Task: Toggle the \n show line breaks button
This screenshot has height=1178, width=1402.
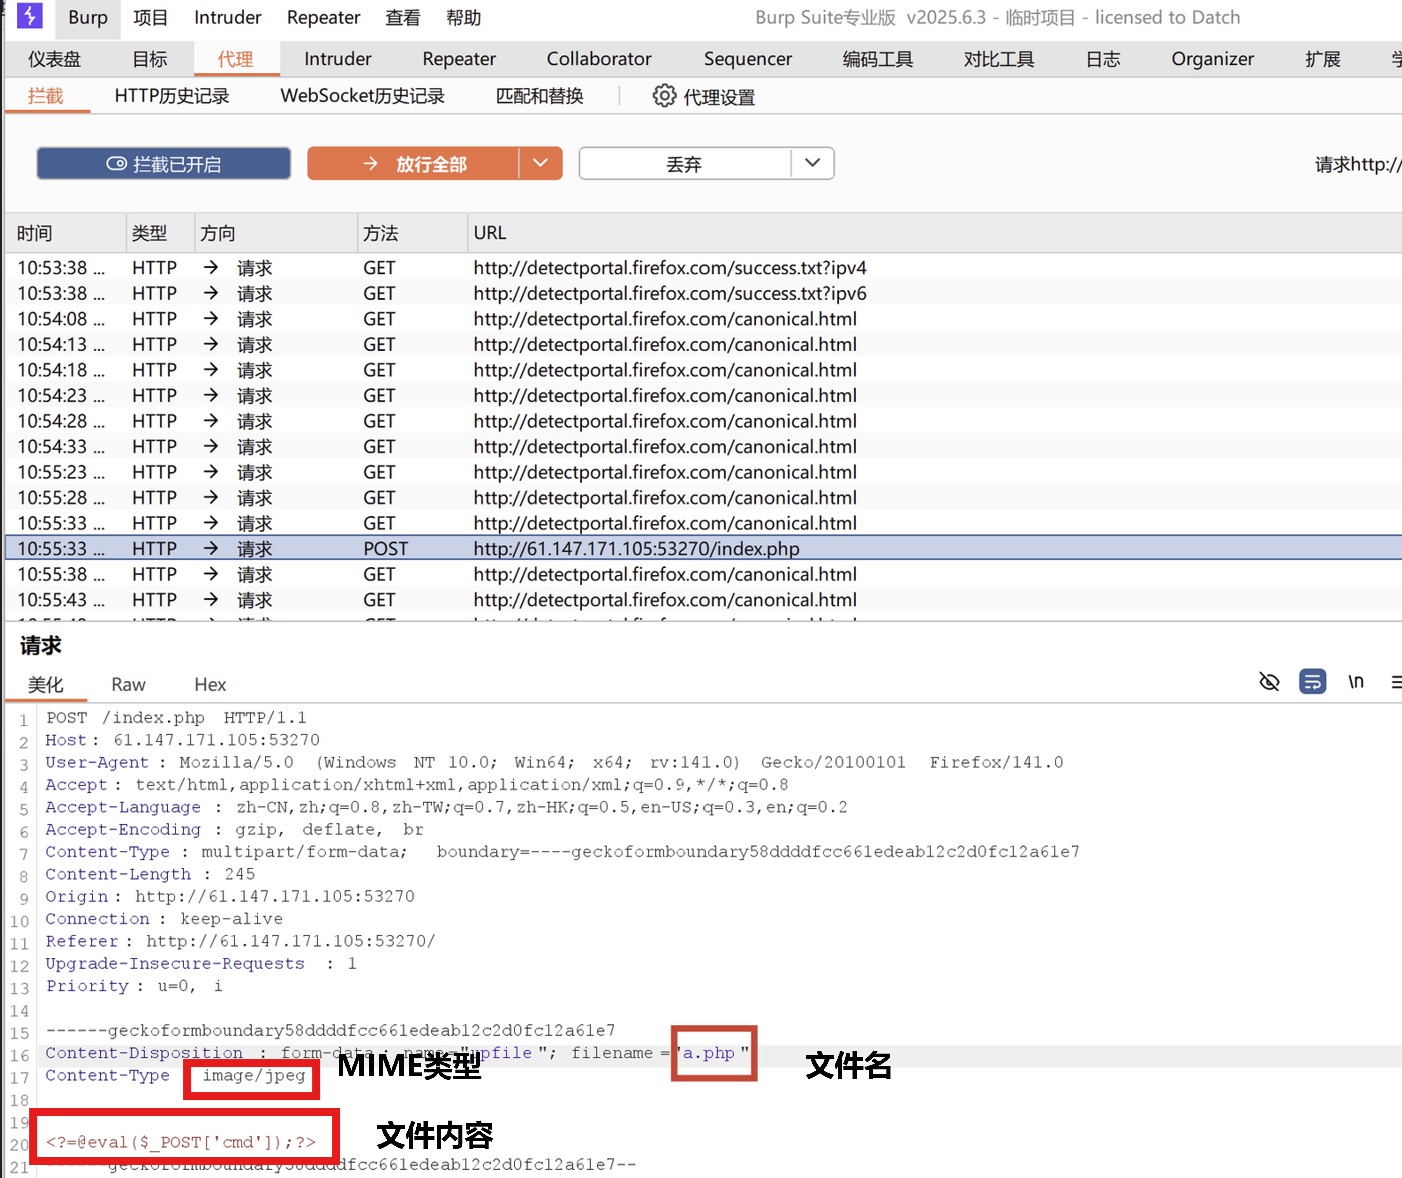Action: point(1356,682)
